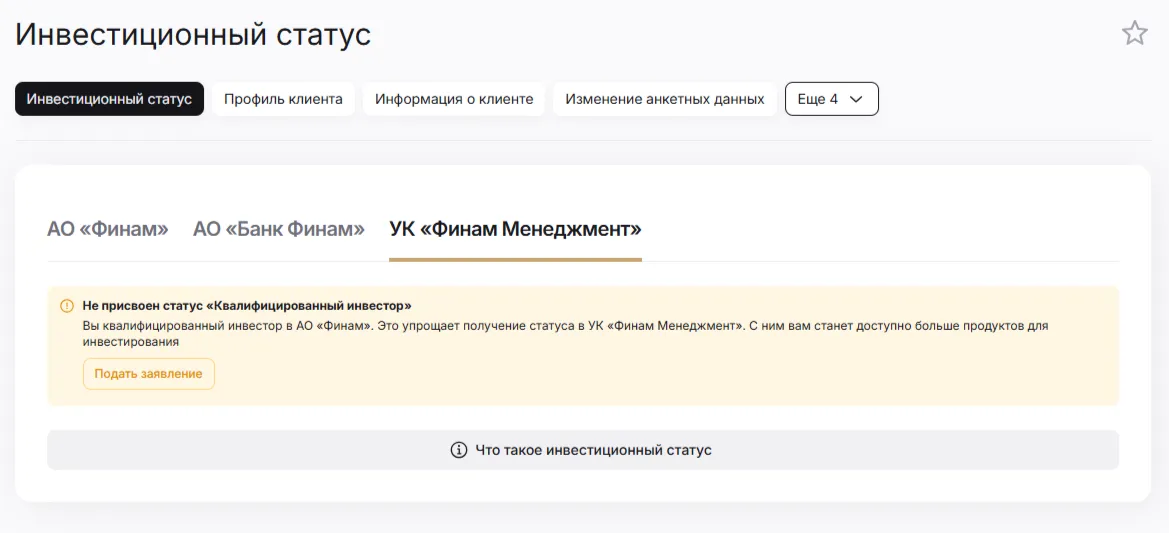Go to "Изменение анкетных данных" tab
This screenshot has width=1169, height=533.
pyautogui.click(x=665, y=99)
